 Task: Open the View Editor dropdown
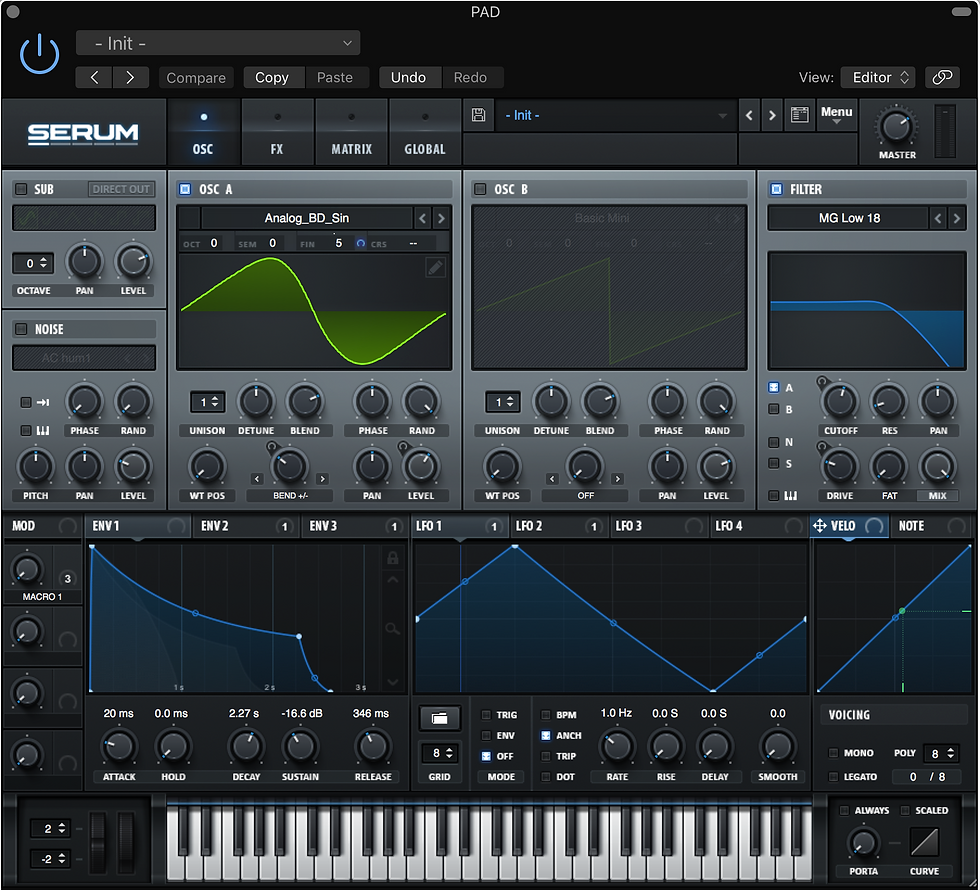(878, 77)
